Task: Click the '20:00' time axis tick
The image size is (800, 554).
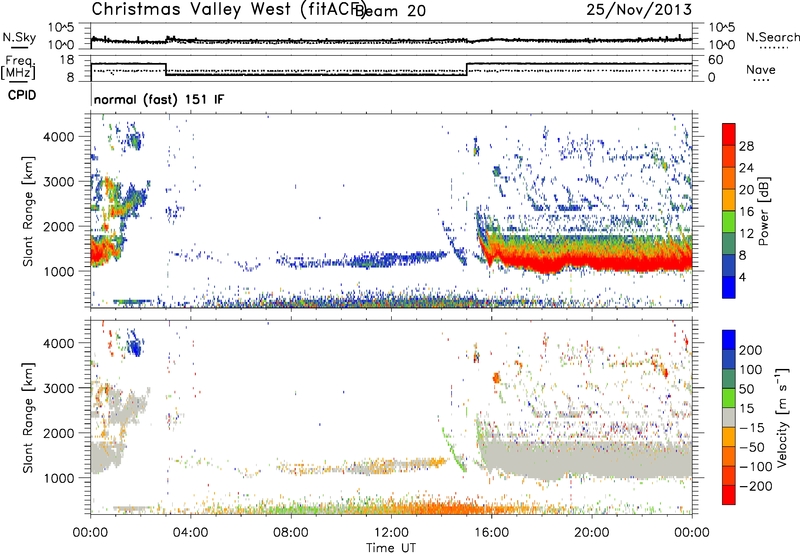Action: click(x=592, y=533)
